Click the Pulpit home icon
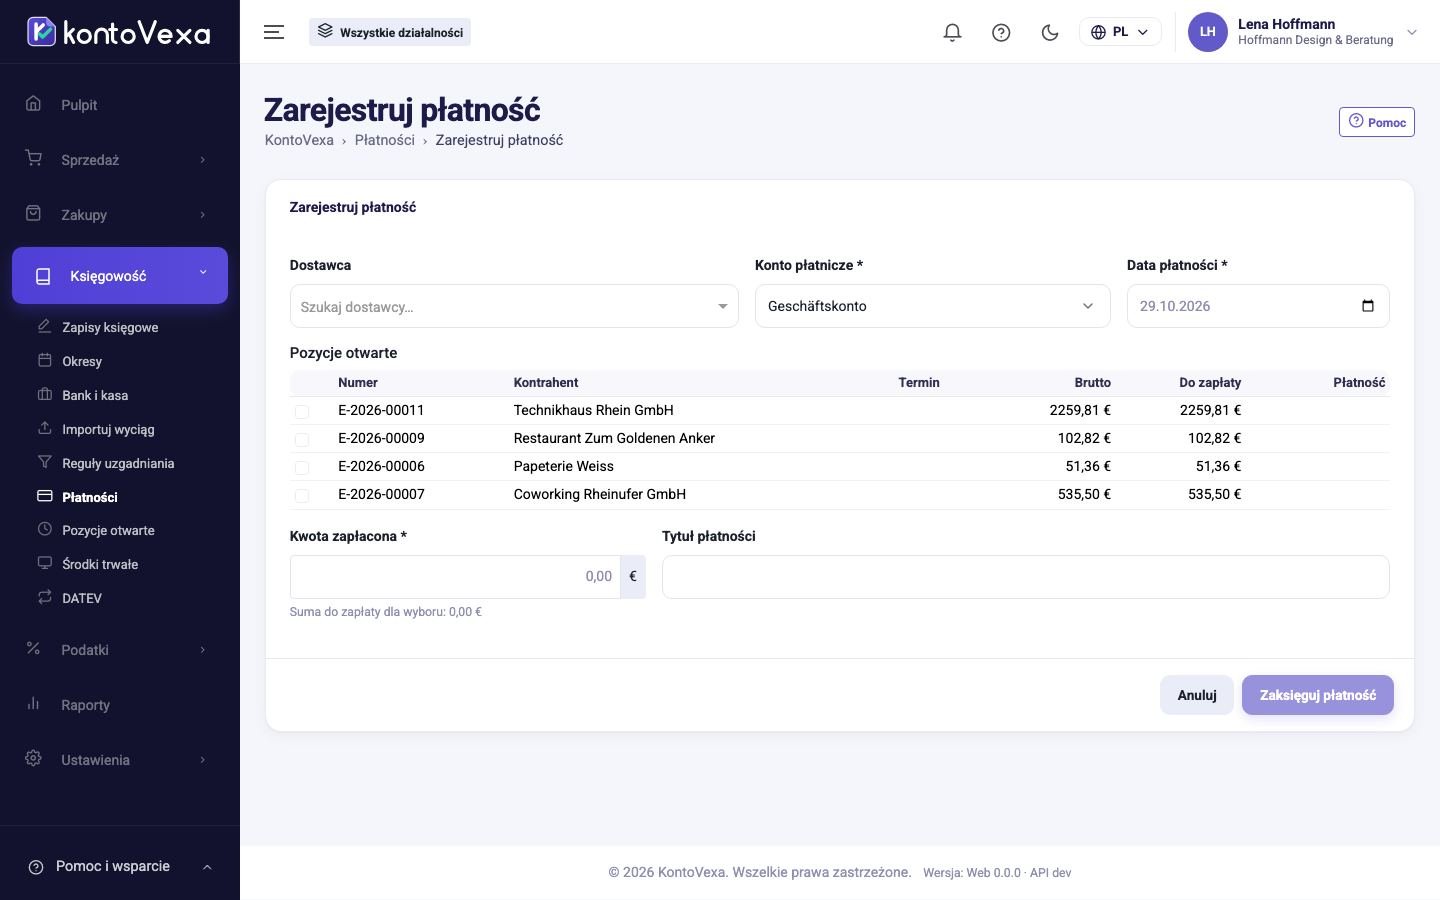 pos(34,104)
